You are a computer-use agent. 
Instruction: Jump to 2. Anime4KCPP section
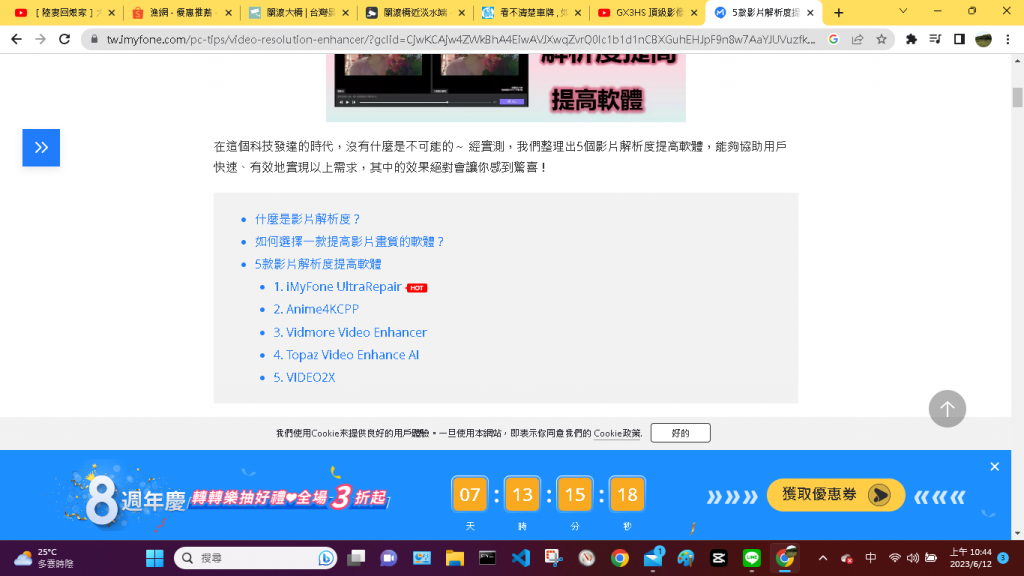tap(316, 309)
